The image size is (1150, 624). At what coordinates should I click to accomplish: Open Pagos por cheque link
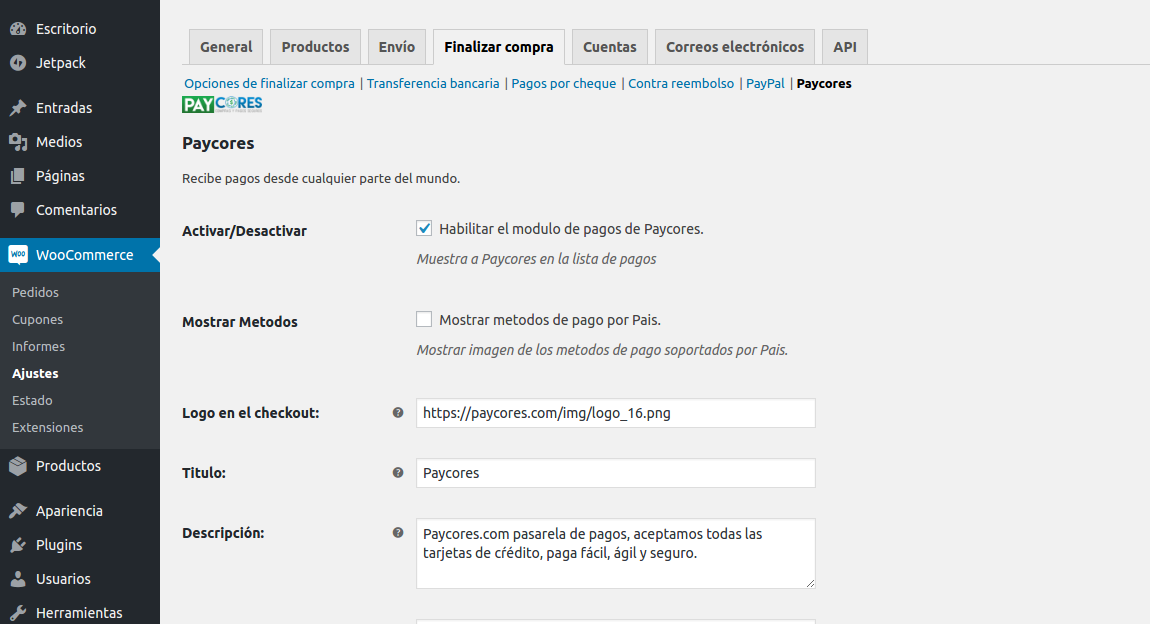[563, 84]
